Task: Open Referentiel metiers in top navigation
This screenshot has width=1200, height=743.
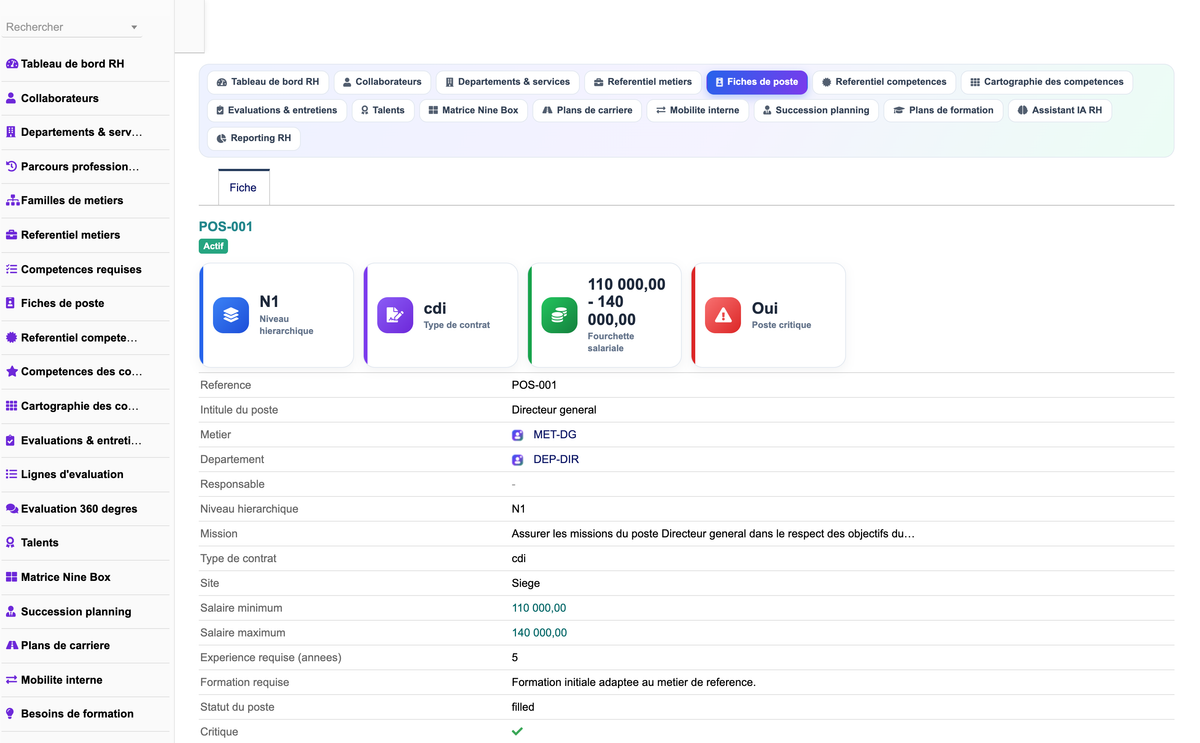Action: point(642,82)
